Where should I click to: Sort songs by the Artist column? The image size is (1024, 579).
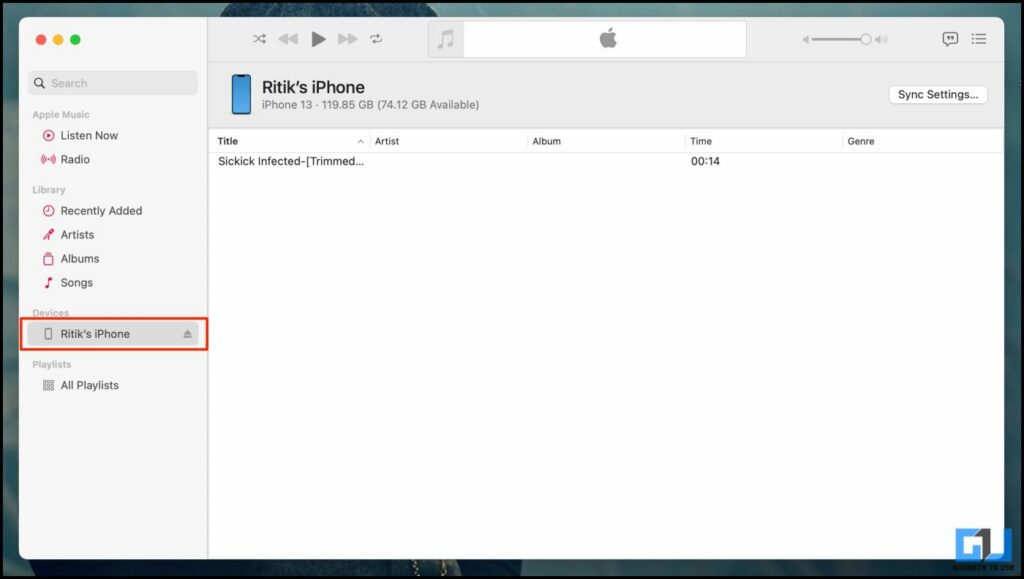[386, 141]
